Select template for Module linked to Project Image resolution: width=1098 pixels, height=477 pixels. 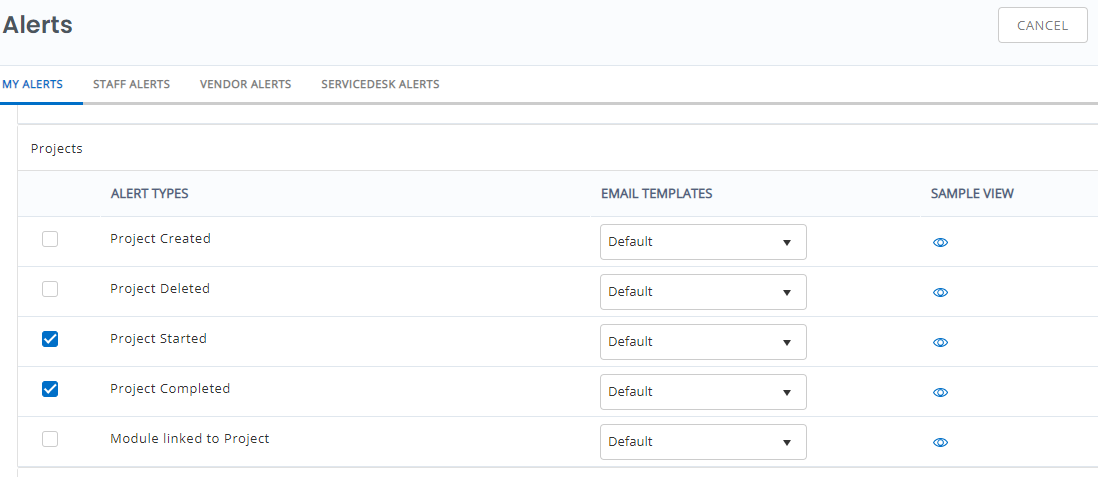pyautogui.click(x=703, y=442)
